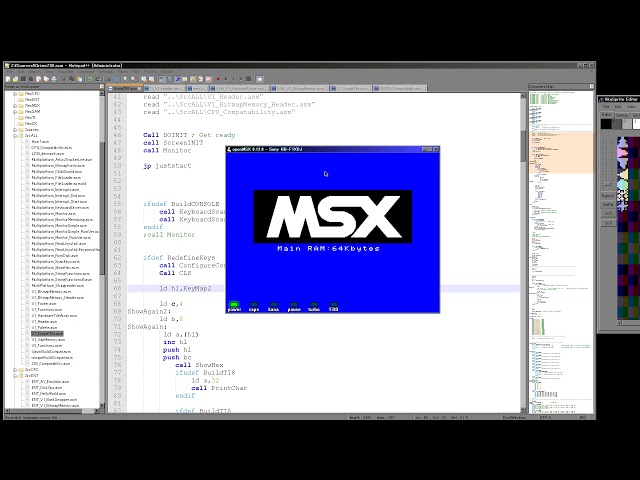Click the New file icon in Notepad++ toolbar

(x=8, y=79)
